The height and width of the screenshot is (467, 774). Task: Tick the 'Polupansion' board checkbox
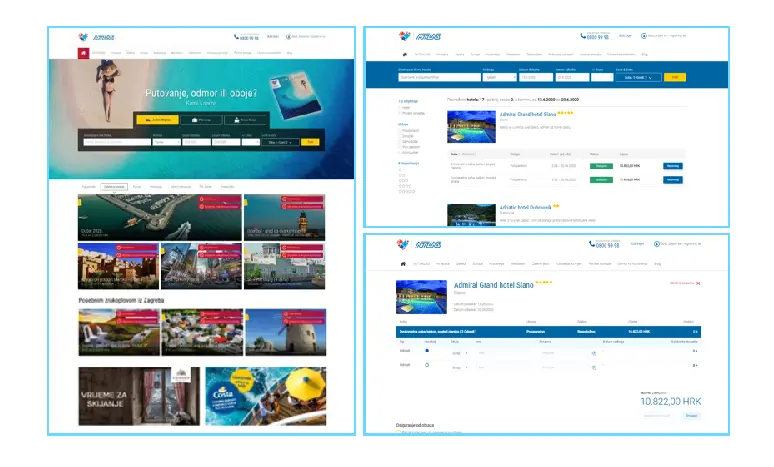[x=400, y=130]
